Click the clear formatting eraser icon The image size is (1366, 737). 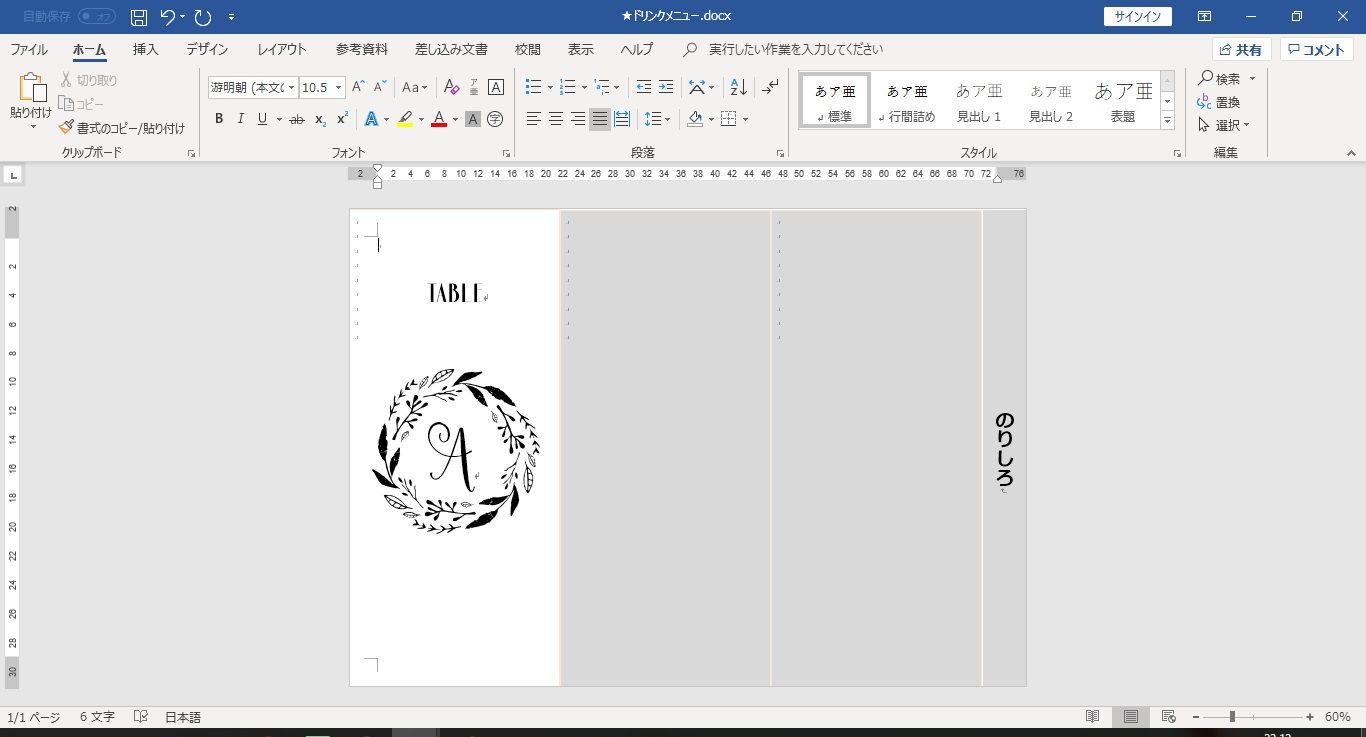coord(451,87)
